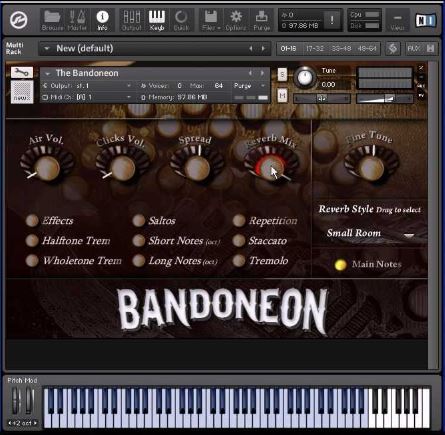Load next instrument arrow for The Bandoneon
Viewport: 445px width, 435px height.
click(x=262, y=73)
